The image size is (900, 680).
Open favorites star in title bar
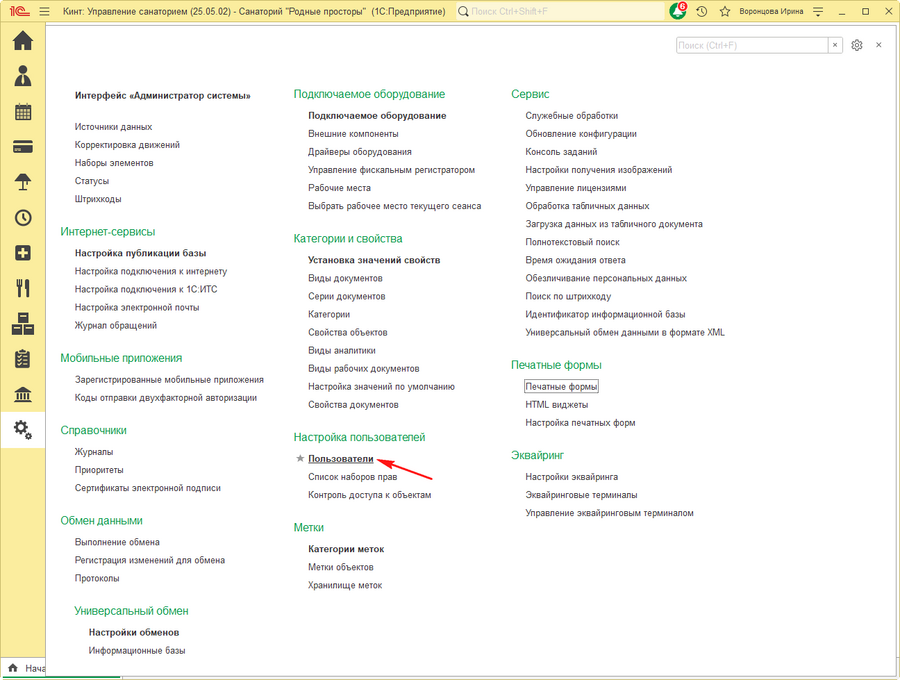[x=725, y=11]
